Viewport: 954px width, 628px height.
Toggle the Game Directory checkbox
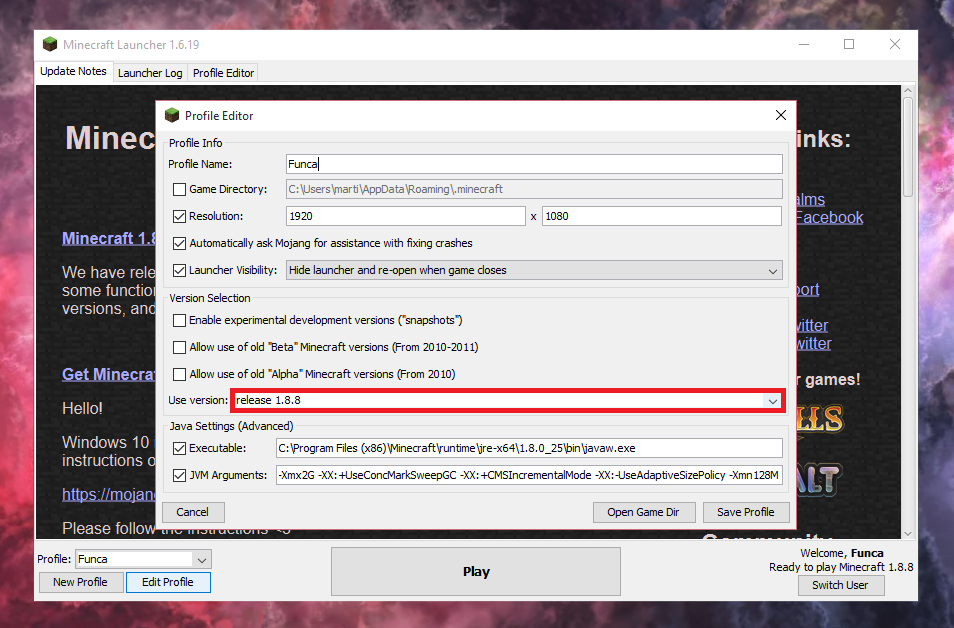[179, 189]
